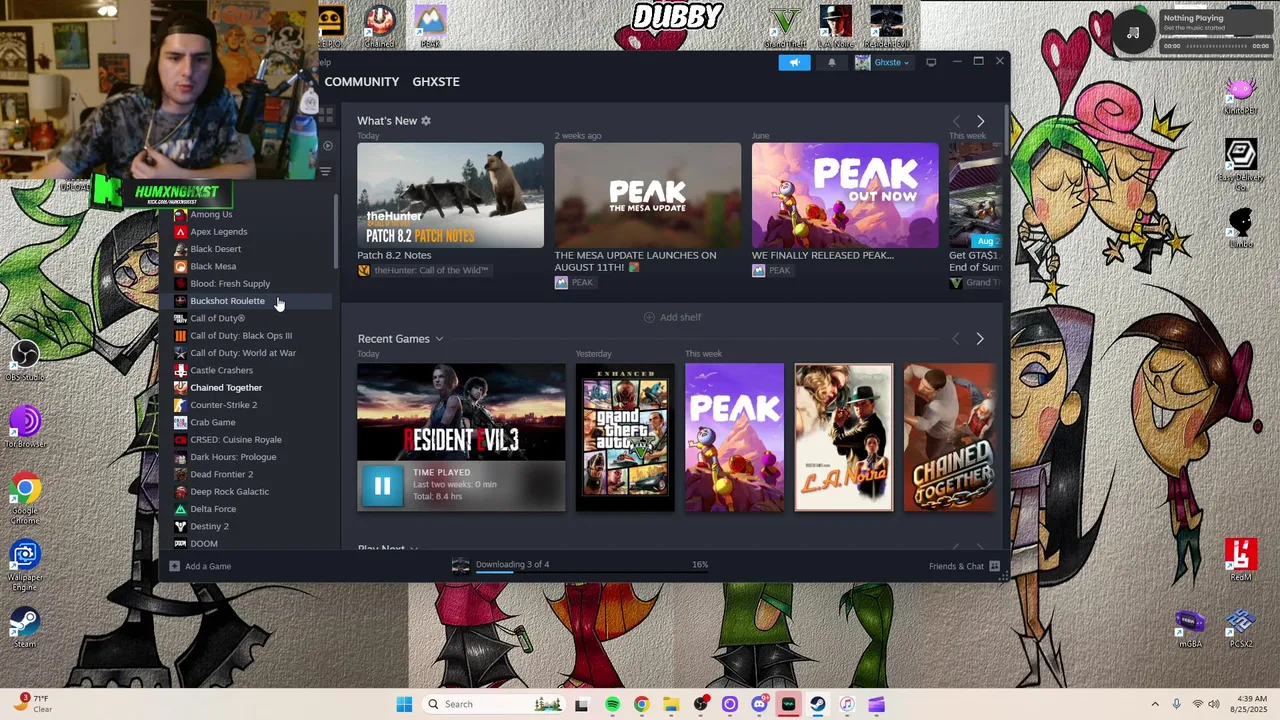Open Steam announcements megaphone button
The image size is (1280, 720).
tap(794, 62)
